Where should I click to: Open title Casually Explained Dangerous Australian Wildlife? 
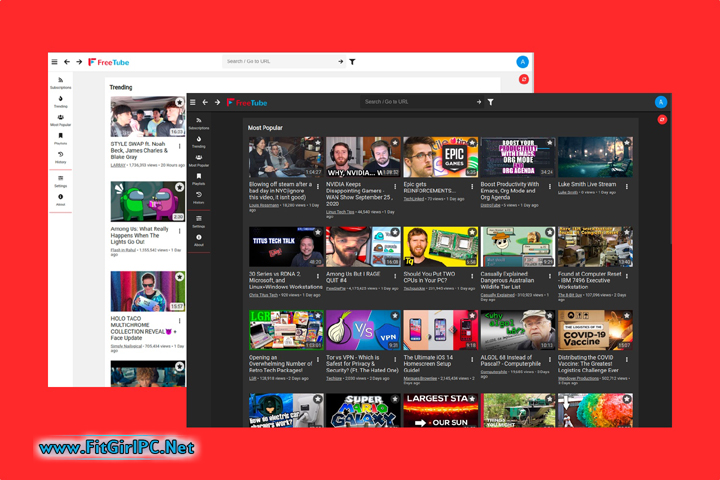(507, 280)
